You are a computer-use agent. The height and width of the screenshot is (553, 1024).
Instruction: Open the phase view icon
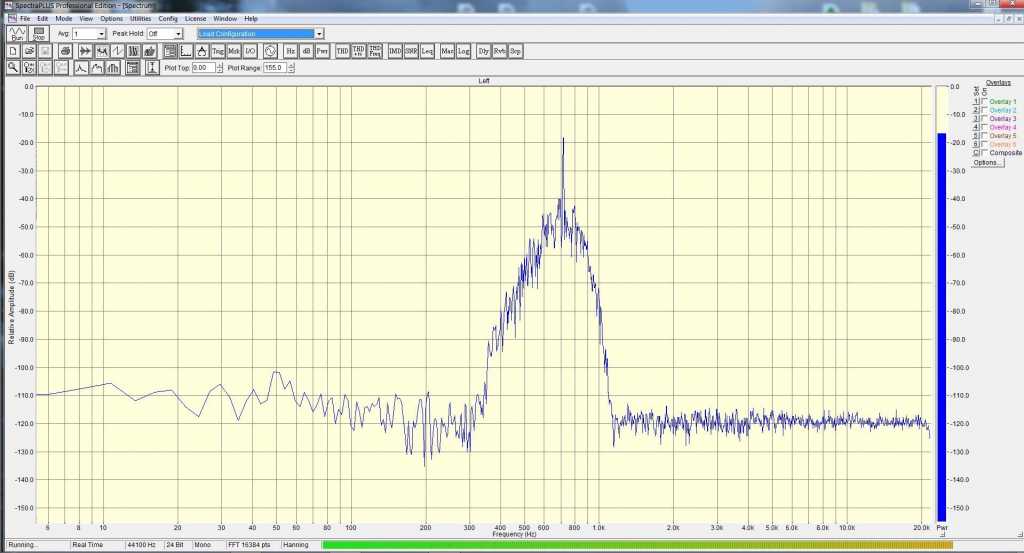tap(118, 51)
